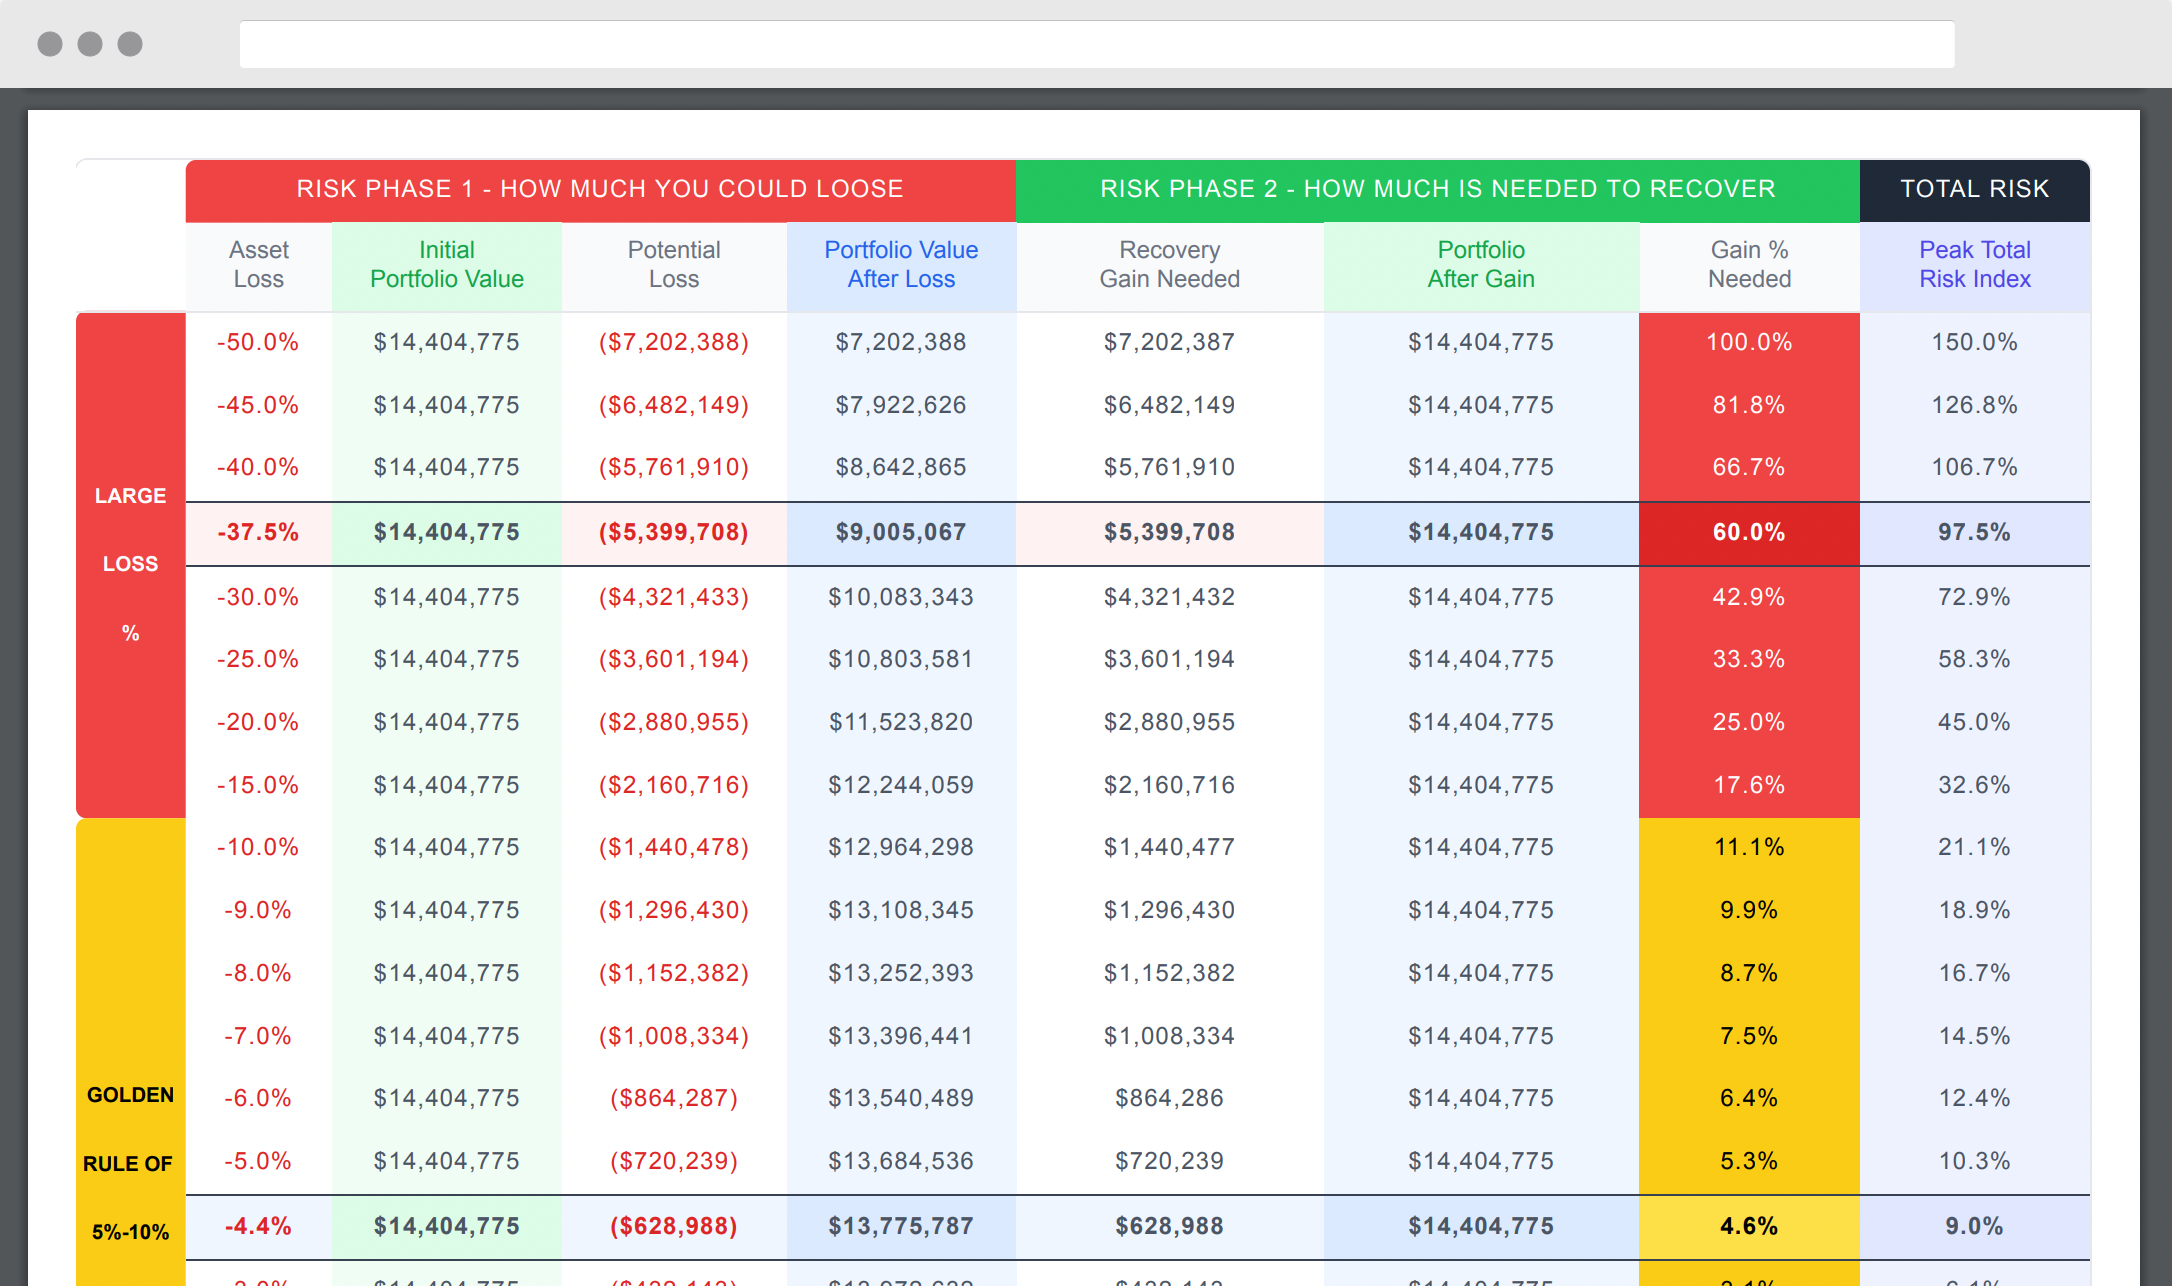Image resolution: width=2172 pixels, height=1286 pixels.
Task: Click the Risk Phase 2 green header
Action: click(x=1437, y=189)
